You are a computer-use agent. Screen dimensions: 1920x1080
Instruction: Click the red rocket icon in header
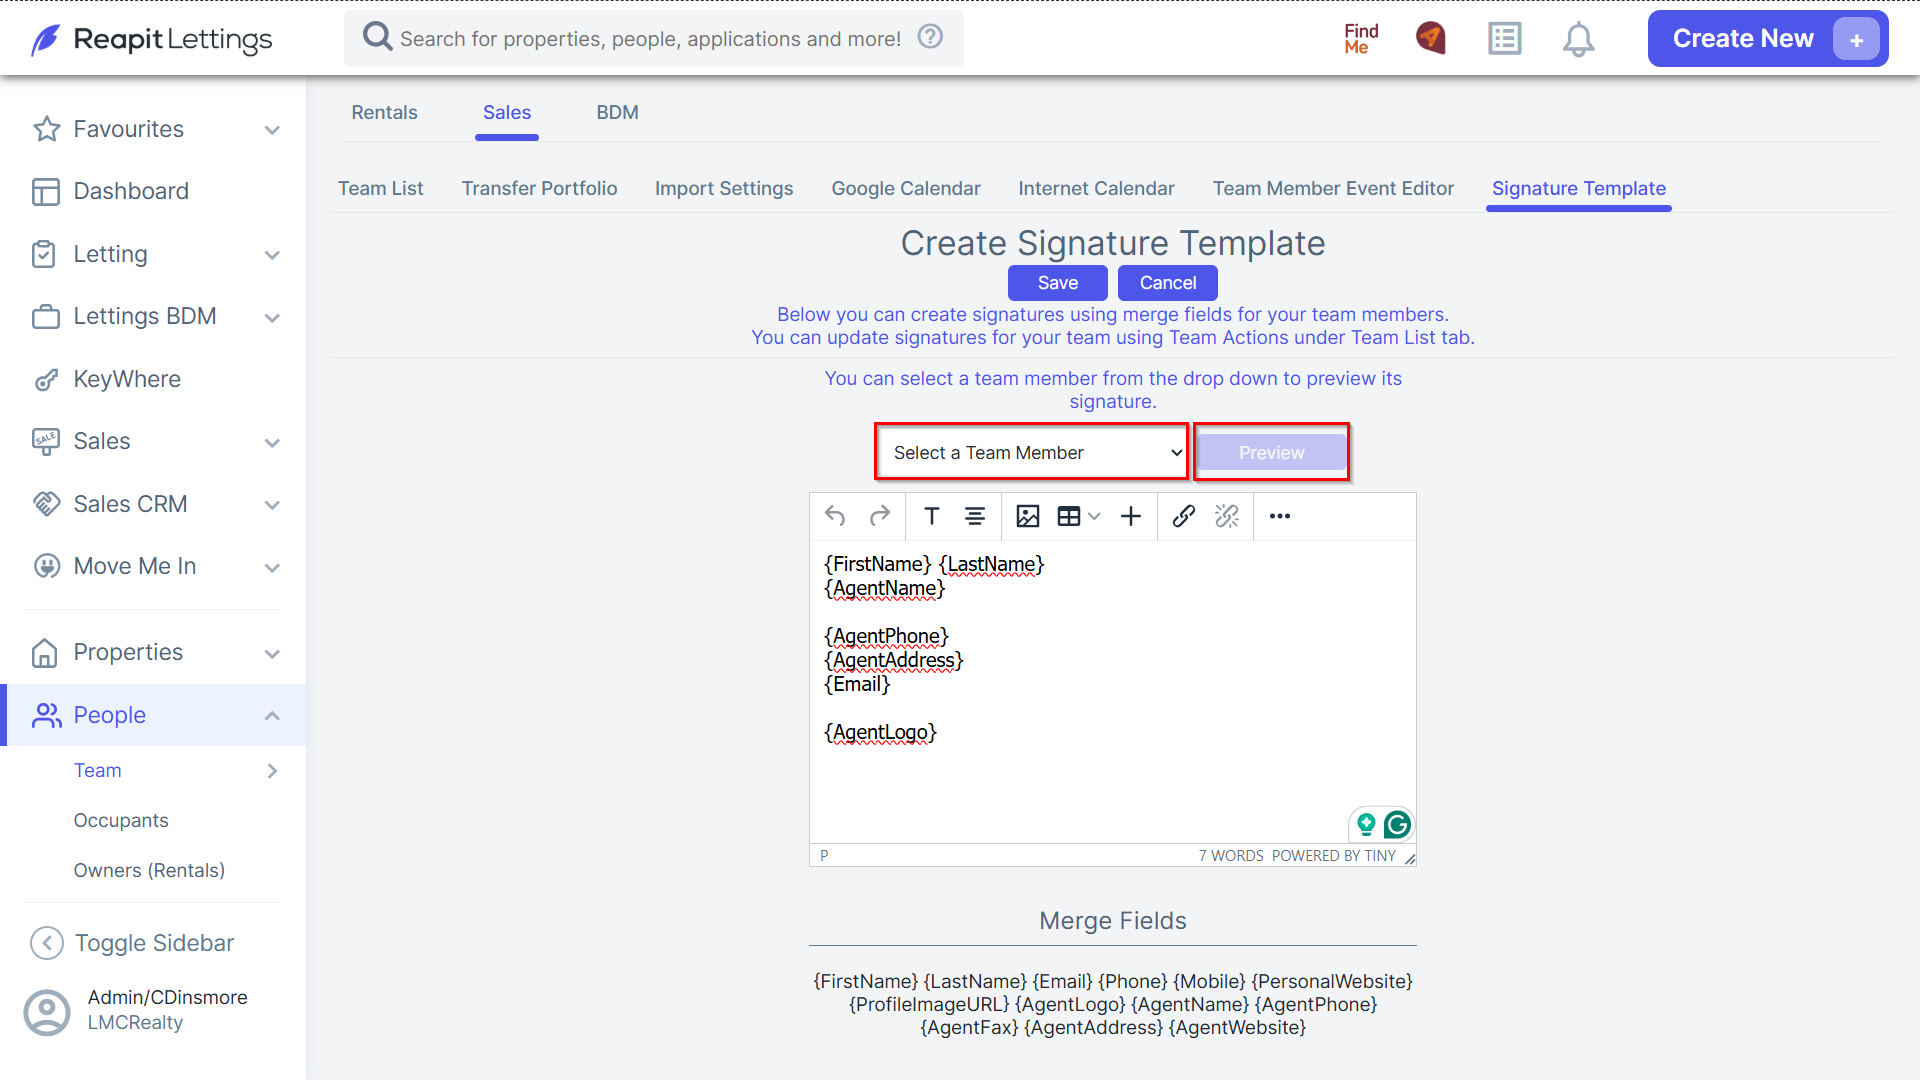[1431, 38]
